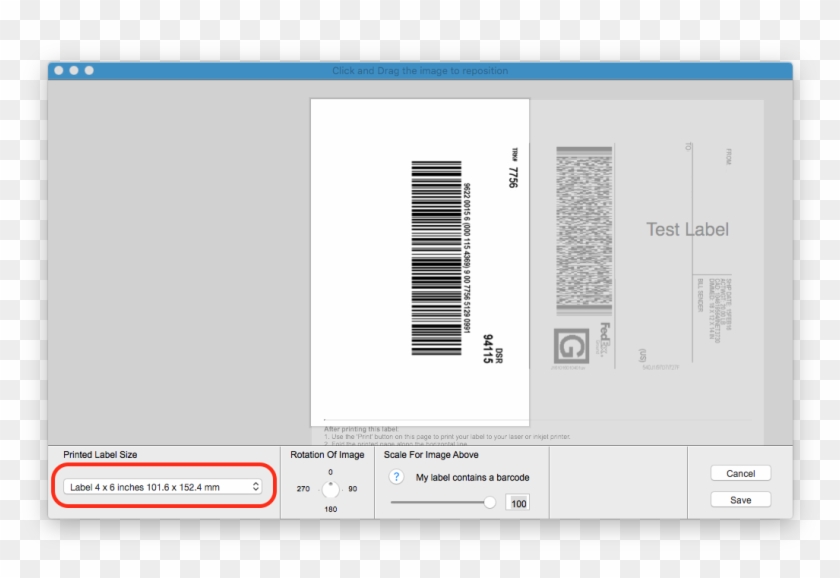Set rotation to 0 degrees label
The width and height of the screenshot is (840, 578).
coord(331,472)
